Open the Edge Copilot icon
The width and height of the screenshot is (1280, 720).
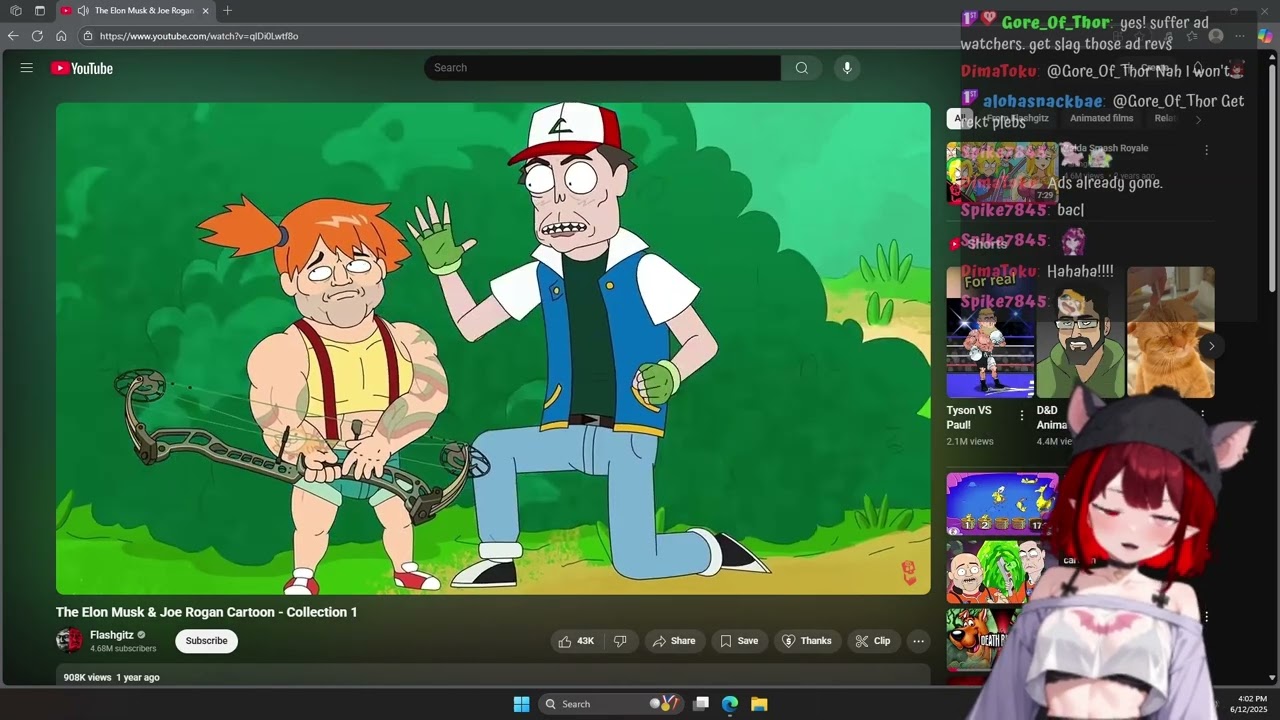[1265, 36]
